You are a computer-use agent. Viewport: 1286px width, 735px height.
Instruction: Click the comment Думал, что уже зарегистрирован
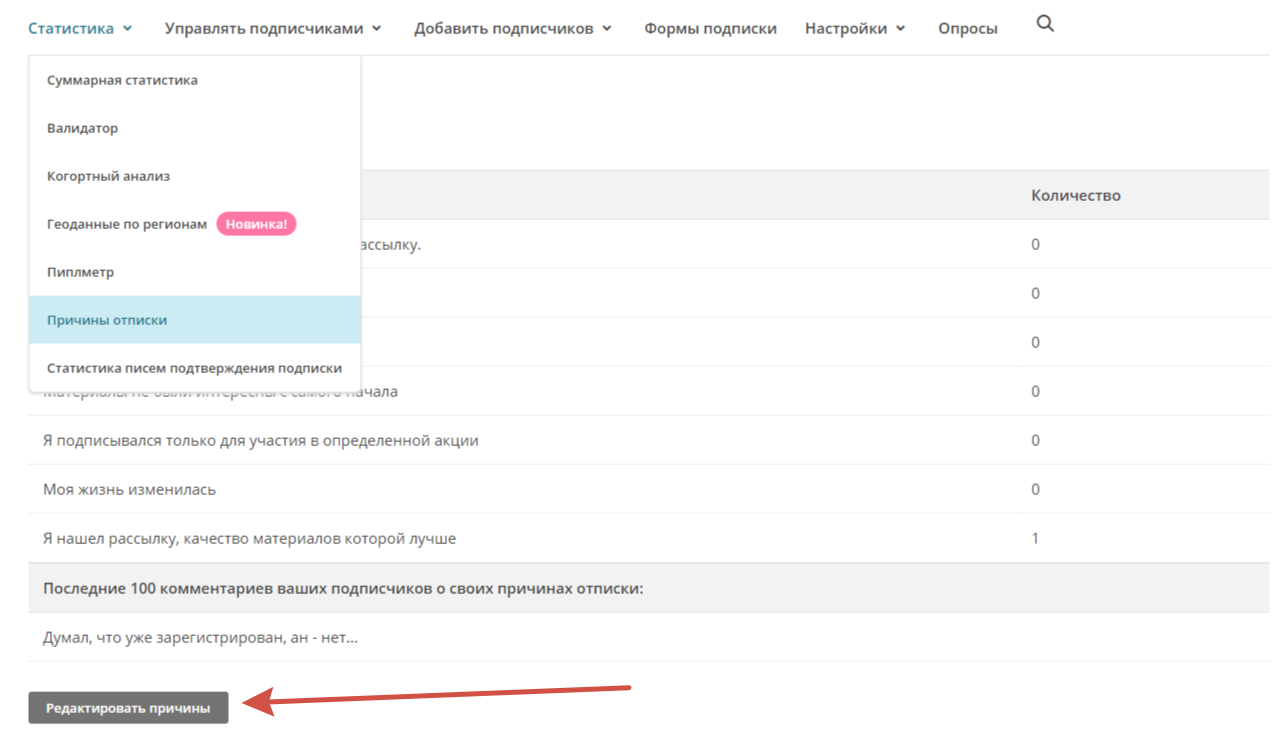click(x=200, y=637)
